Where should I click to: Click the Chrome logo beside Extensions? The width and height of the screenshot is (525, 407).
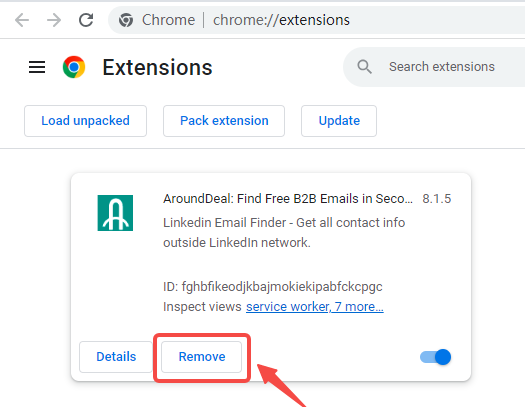(x=74, y=67)
